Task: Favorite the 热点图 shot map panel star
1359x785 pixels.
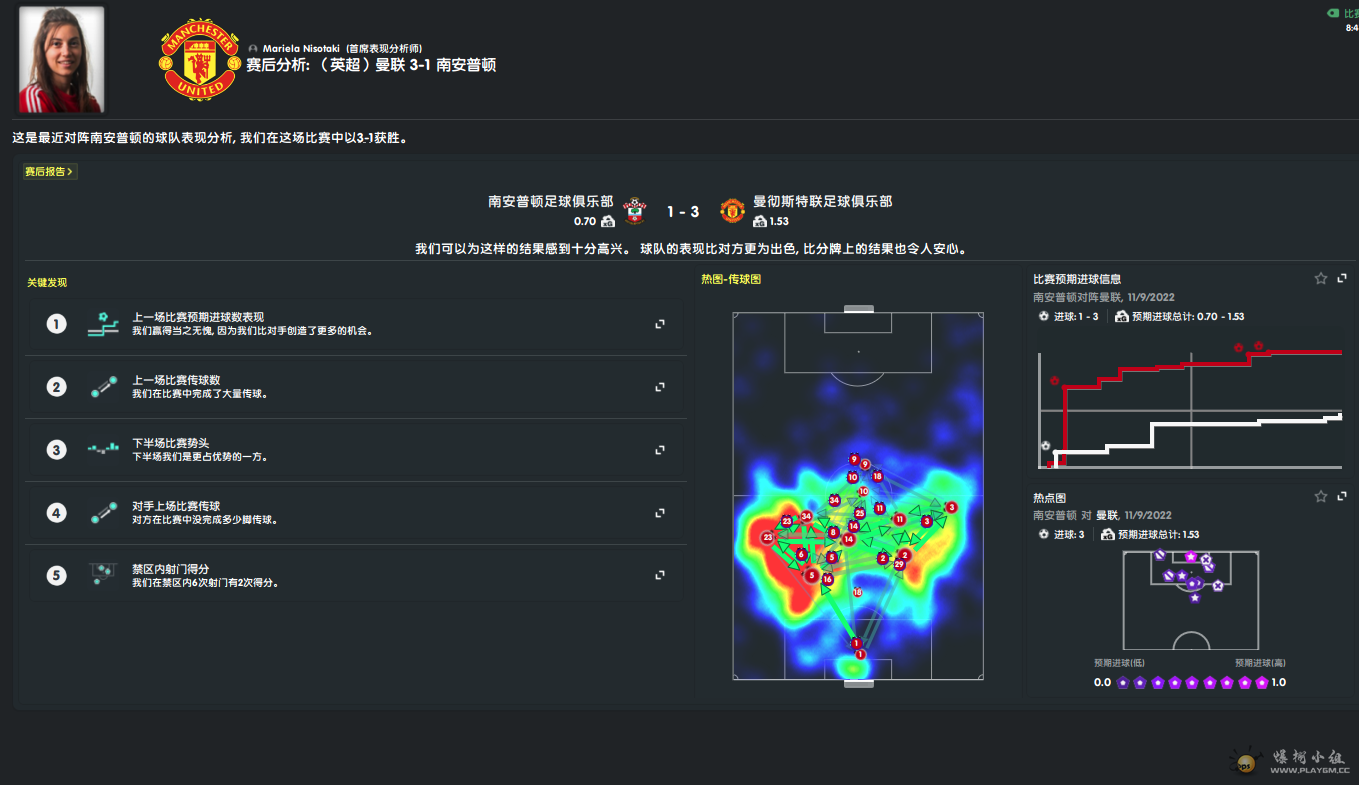Action: [1321, 496]
